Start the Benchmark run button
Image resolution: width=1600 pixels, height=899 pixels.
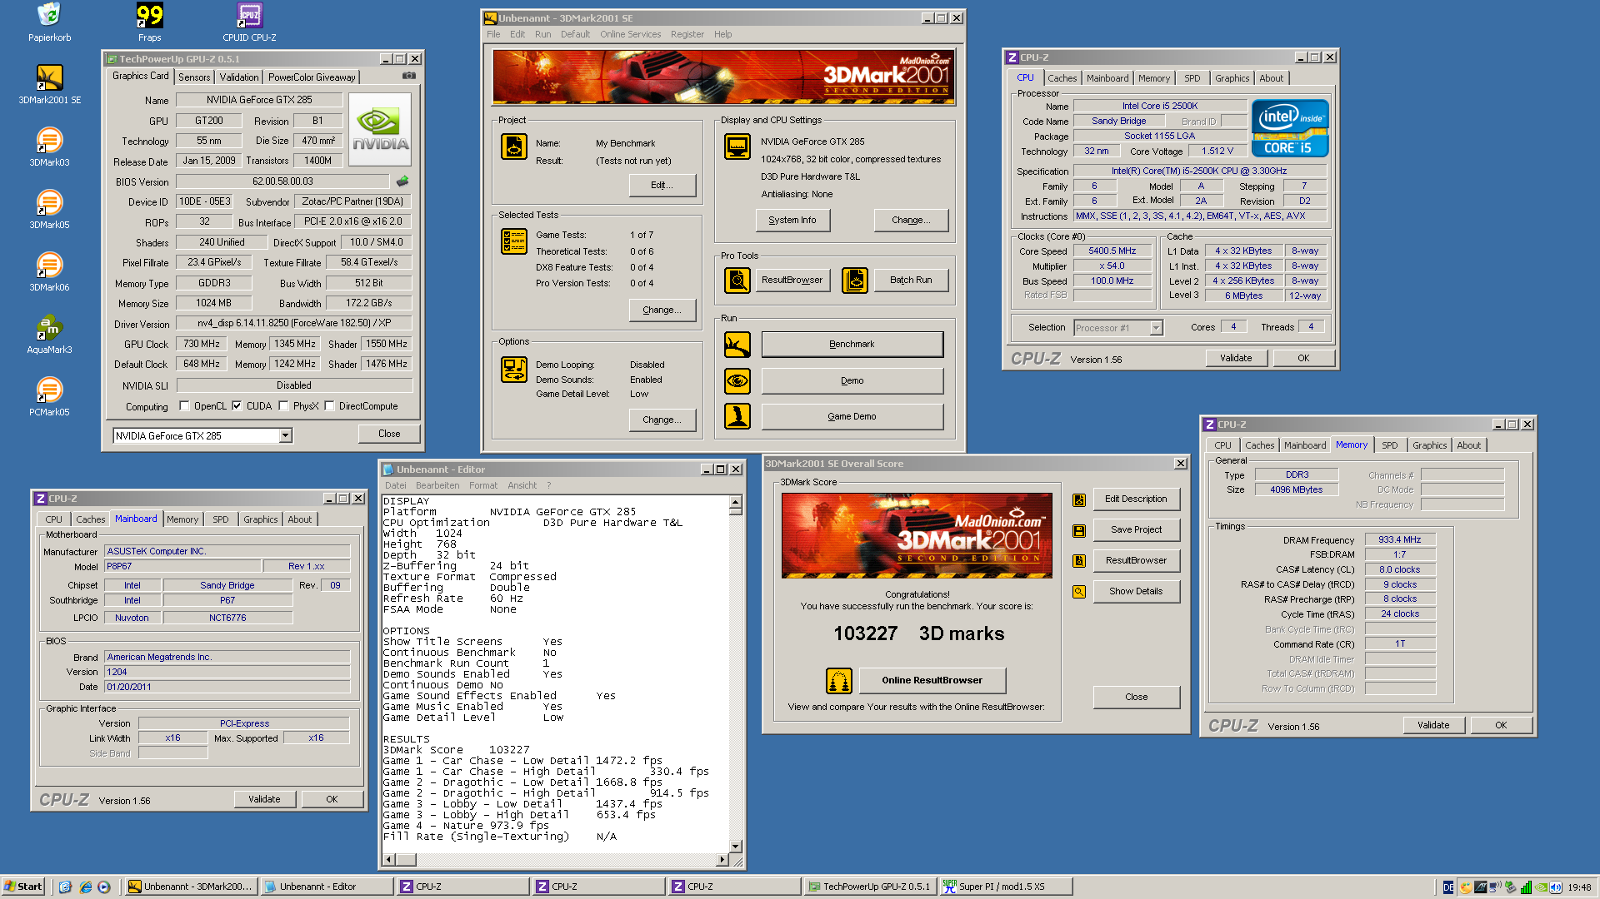852,344
